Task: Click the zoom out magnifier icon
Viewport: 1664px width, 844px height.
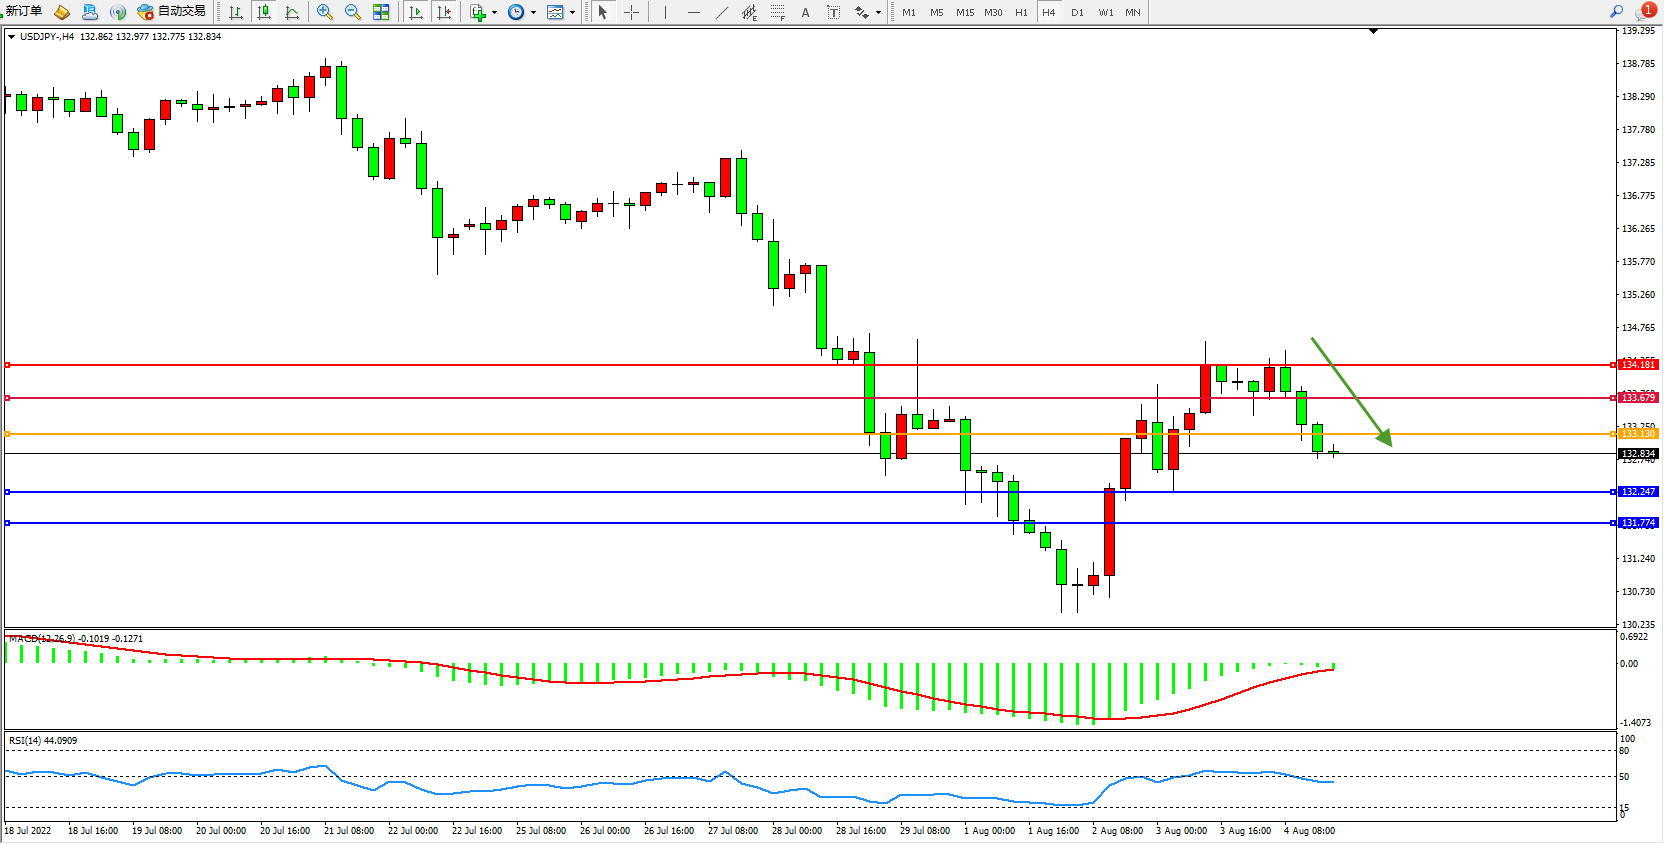Action: [352, 12]
